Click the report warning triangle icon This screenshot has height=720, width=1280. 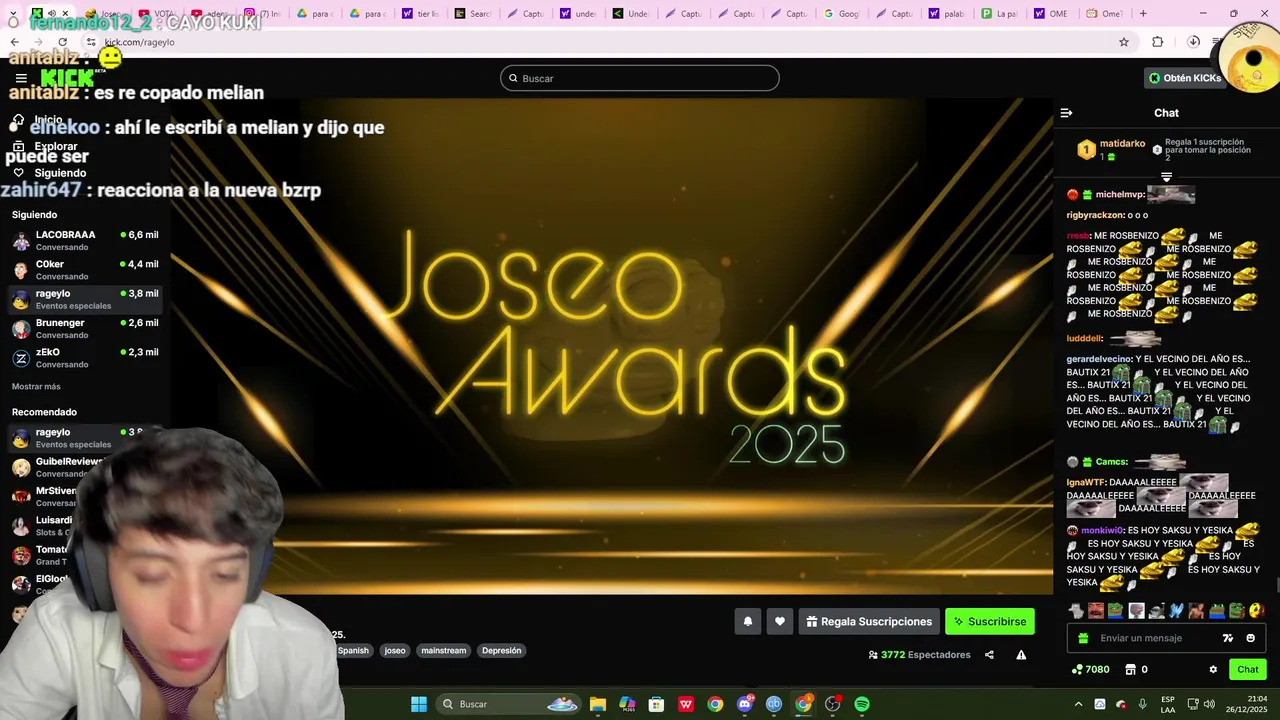pyautogui.click(x=1021, y=655)
